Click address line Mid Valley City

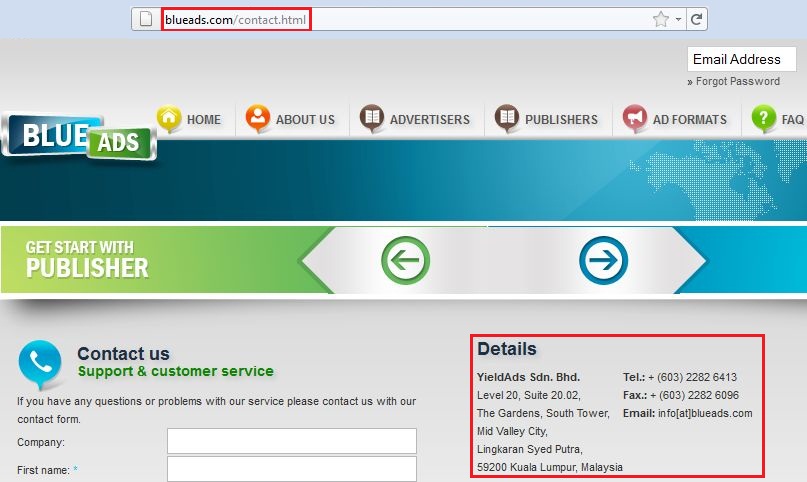coord(513,431)
